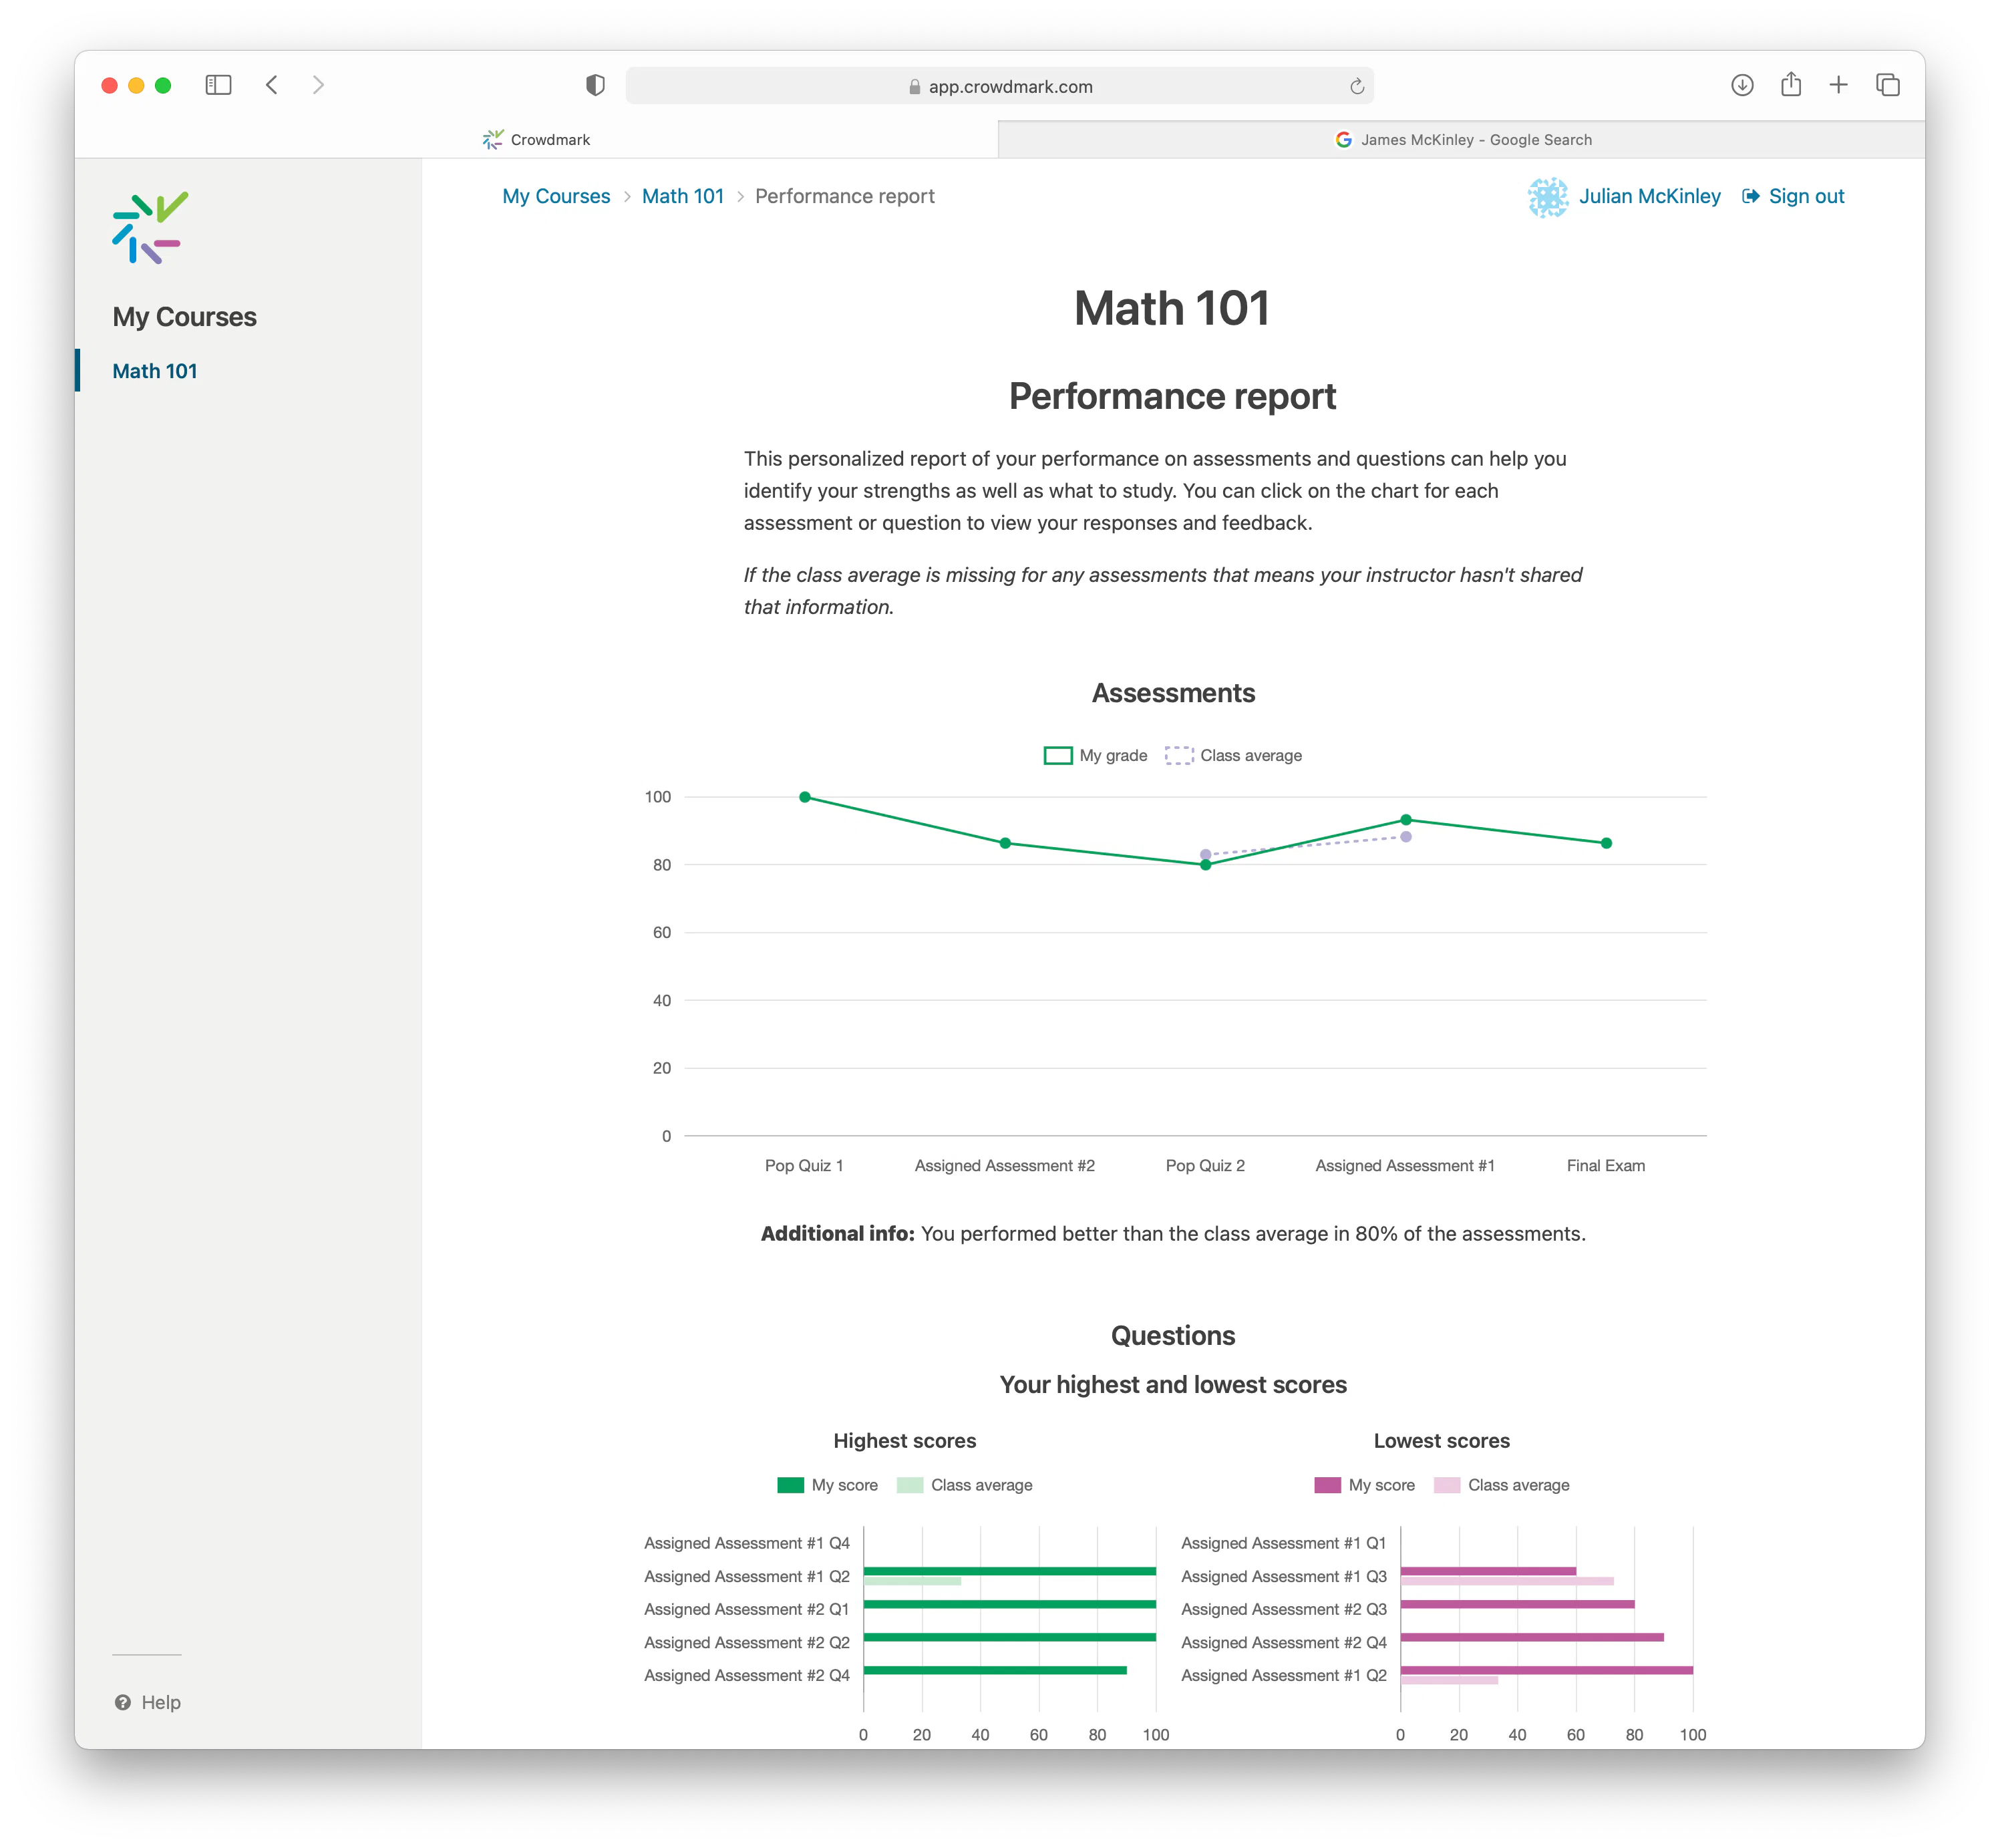The height and width of the screenshot is (1848, 2000).
Task: Show the tab overview icon
Action: click(x=1887, y=85)
